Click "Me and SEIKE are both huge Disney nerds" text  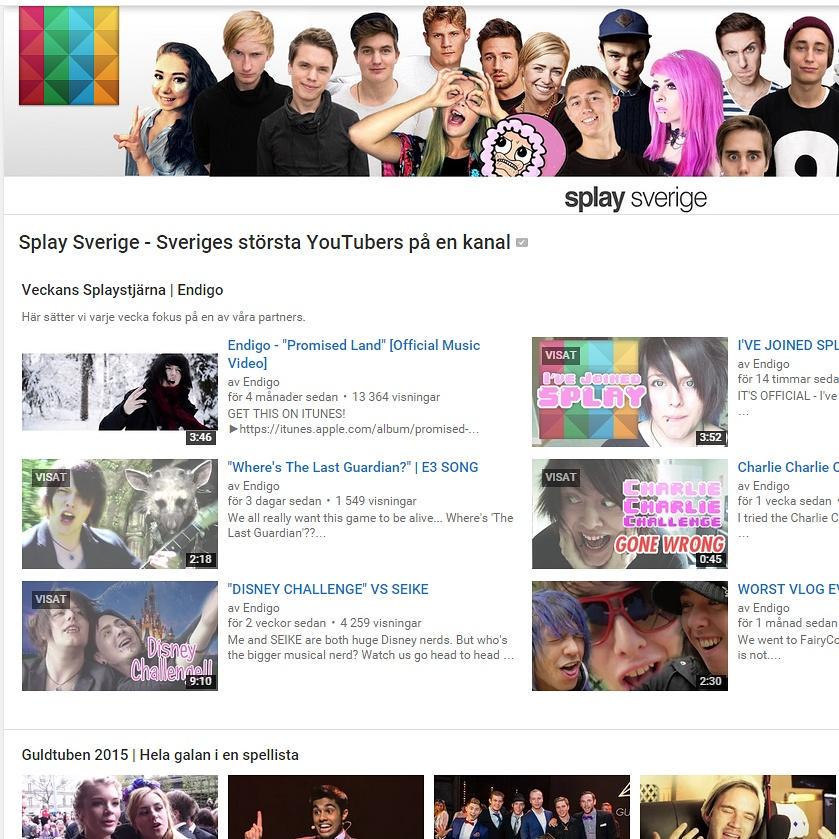370,647
